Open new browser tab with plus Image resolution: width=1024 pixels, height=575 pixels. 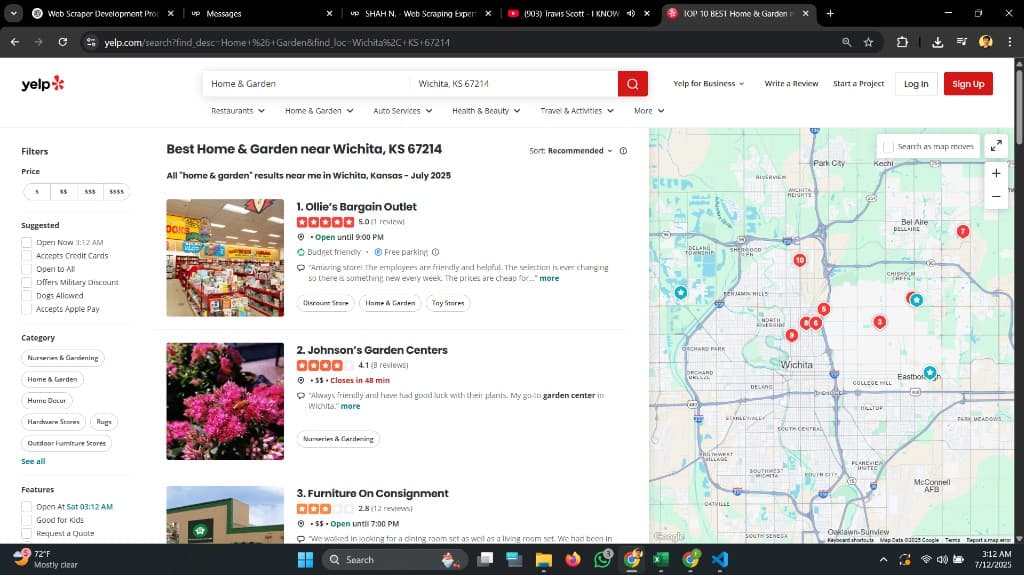pos(830,13)
